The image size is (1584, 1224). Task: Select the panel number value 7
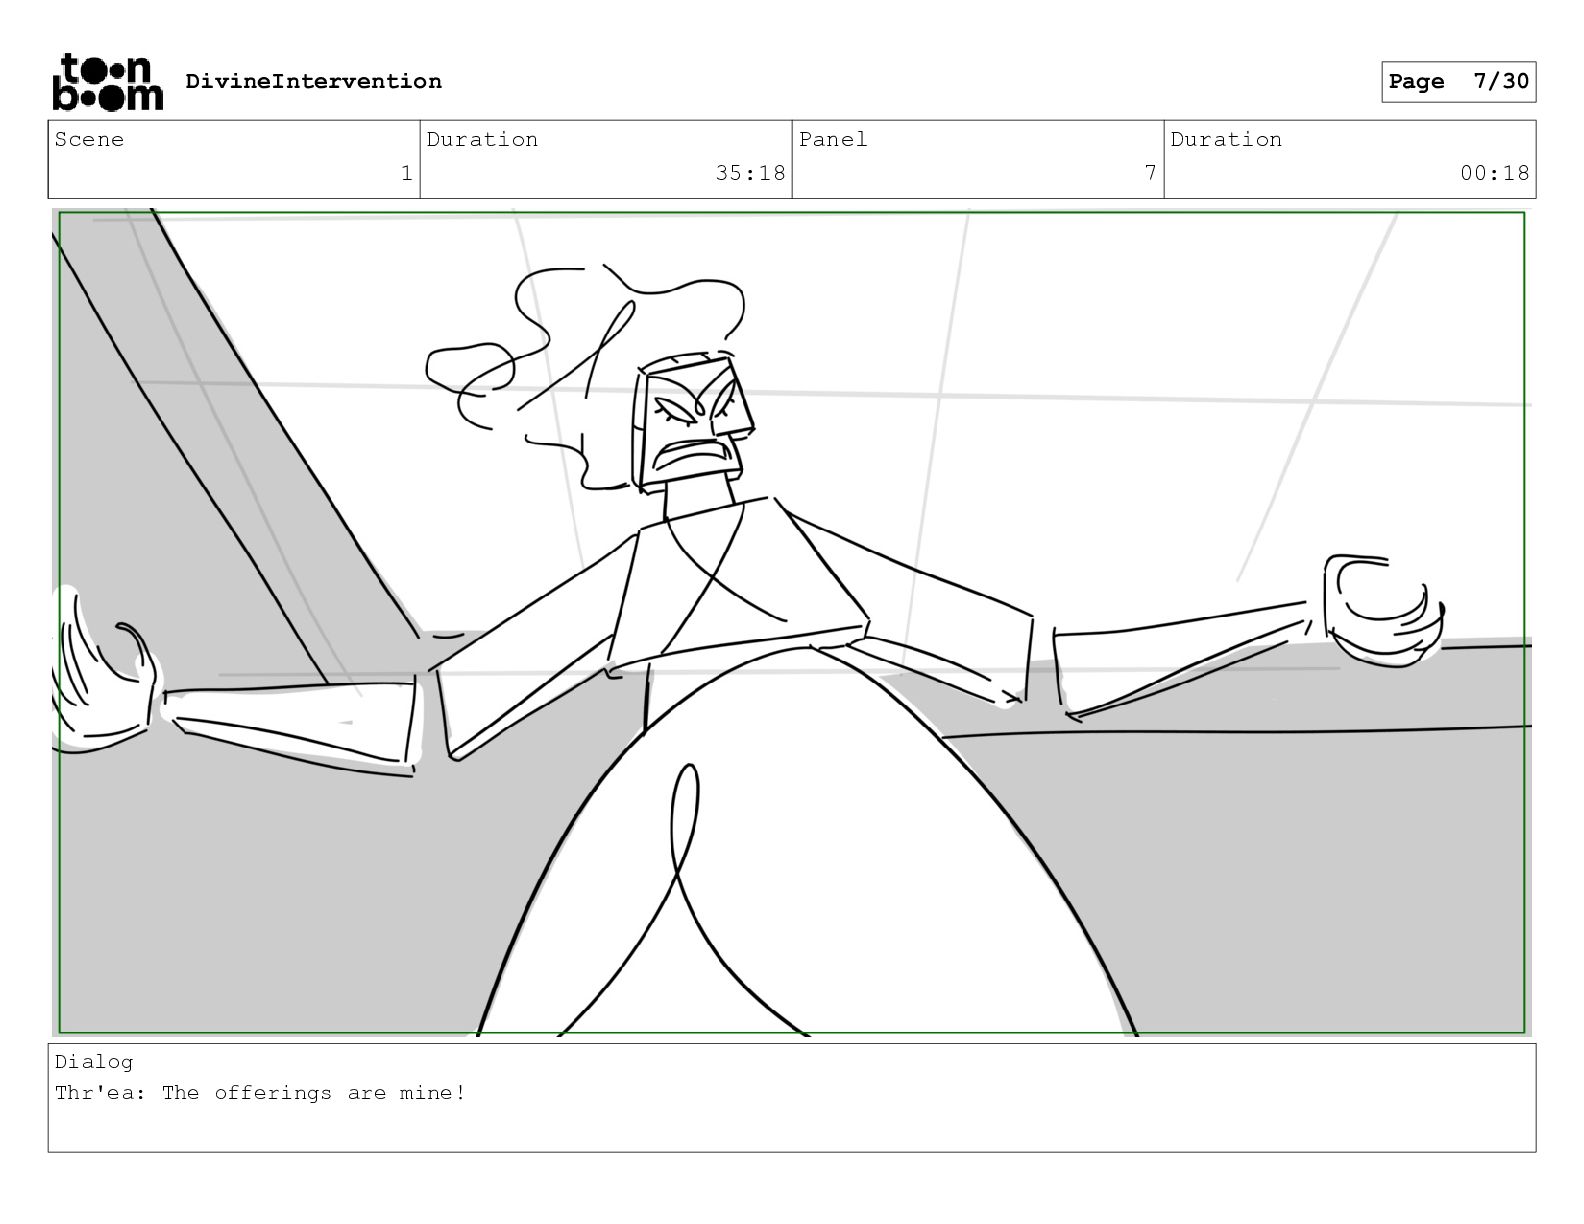[1150, 174]
